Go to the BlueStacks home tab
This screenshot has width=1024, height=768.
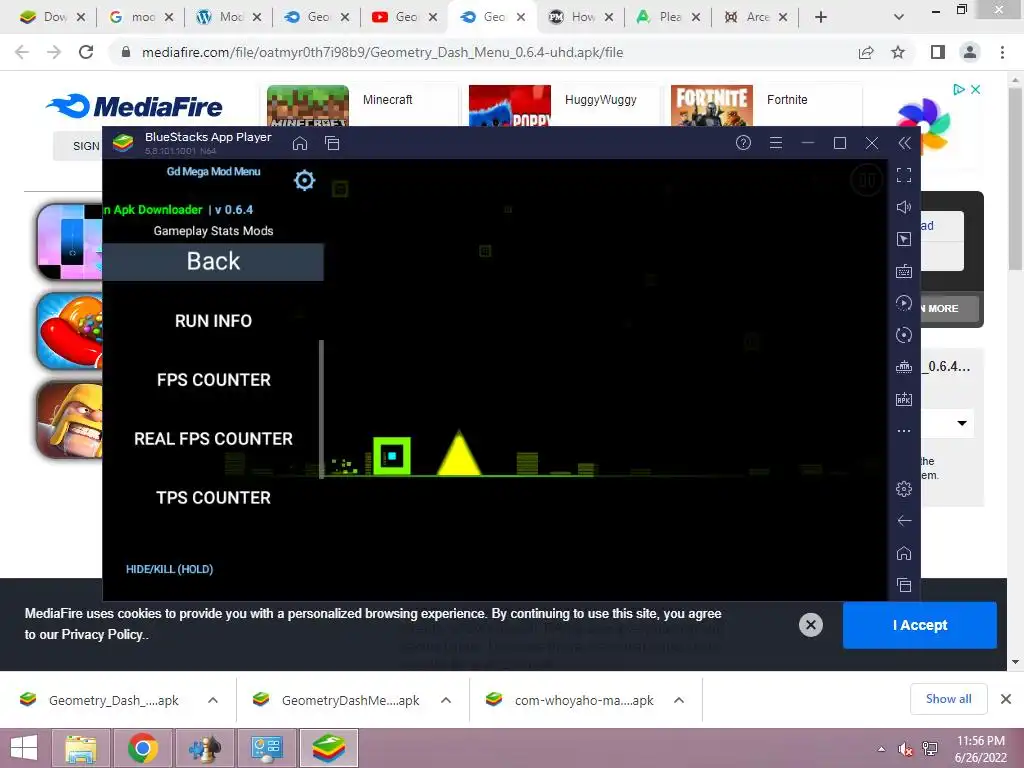click(x=300, y=143)
